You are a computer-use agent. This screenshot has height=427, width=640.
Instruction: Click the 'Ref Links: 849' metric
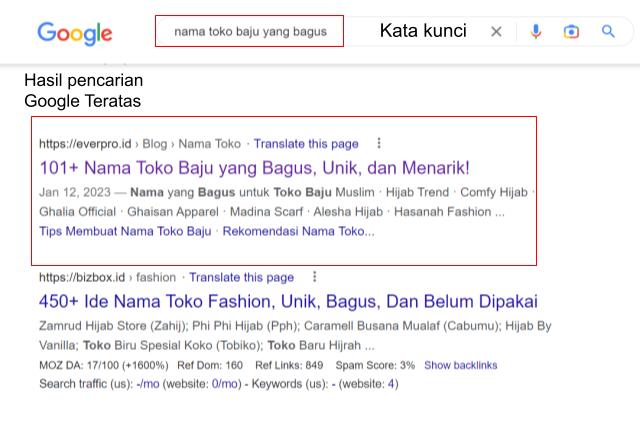coord(289,365)
